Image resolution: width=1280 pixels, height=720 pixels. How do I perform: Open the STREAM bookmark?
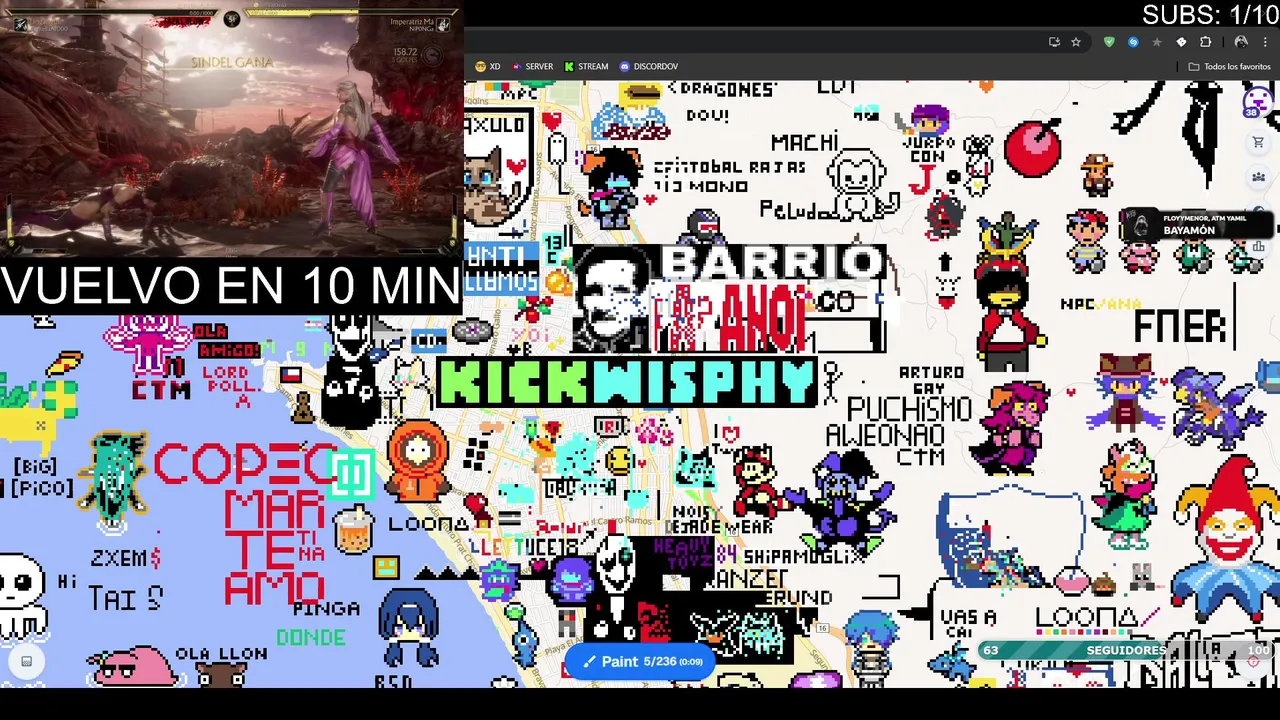pos(586,66)
